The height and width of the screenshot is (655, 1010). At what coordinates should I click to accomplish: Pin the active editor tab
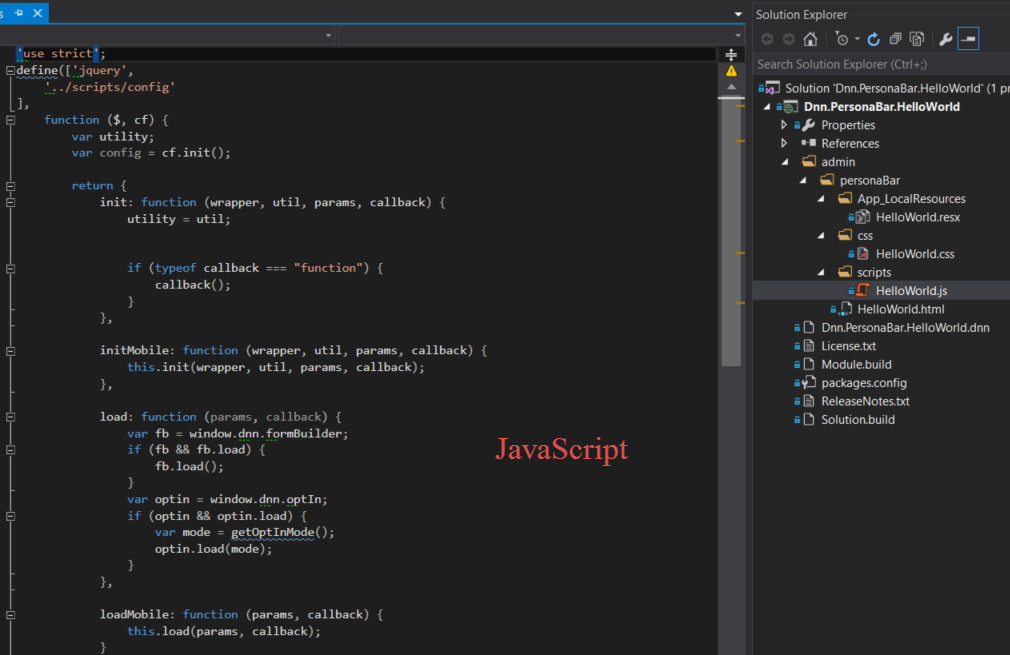19,12
